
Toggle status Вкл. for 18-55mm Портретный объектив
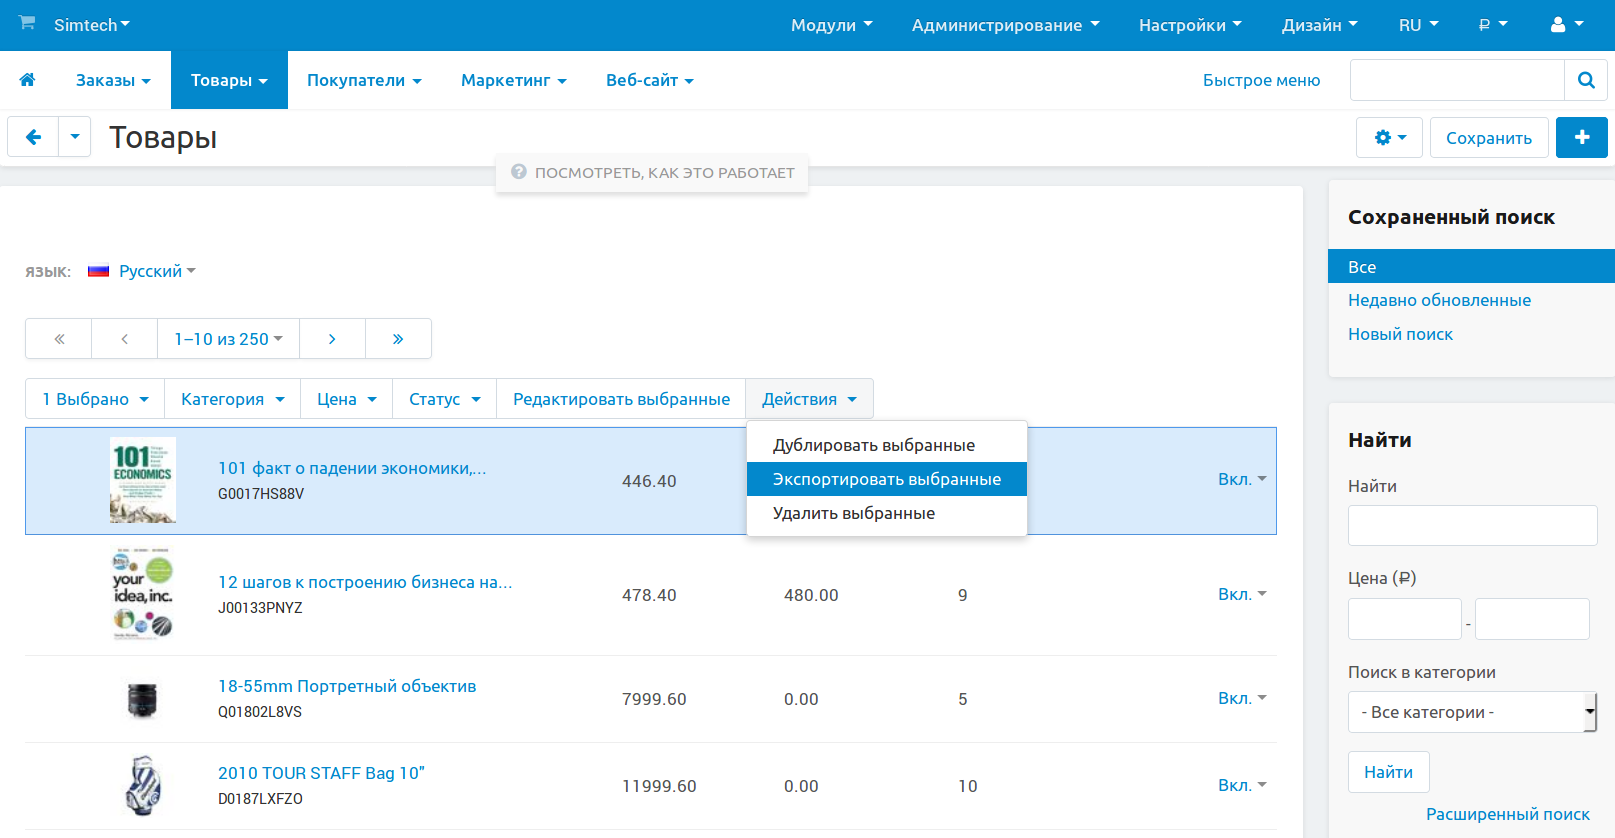(x=1241, y=698)
